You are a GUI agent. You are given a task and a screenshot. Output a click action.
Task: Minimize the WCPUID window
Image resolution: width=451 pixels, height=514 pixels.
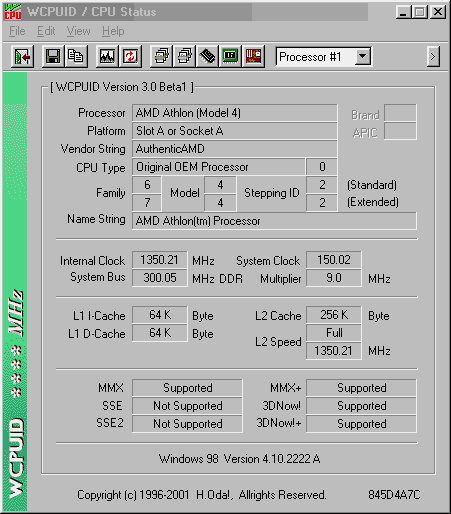click(x=403, y=12)
